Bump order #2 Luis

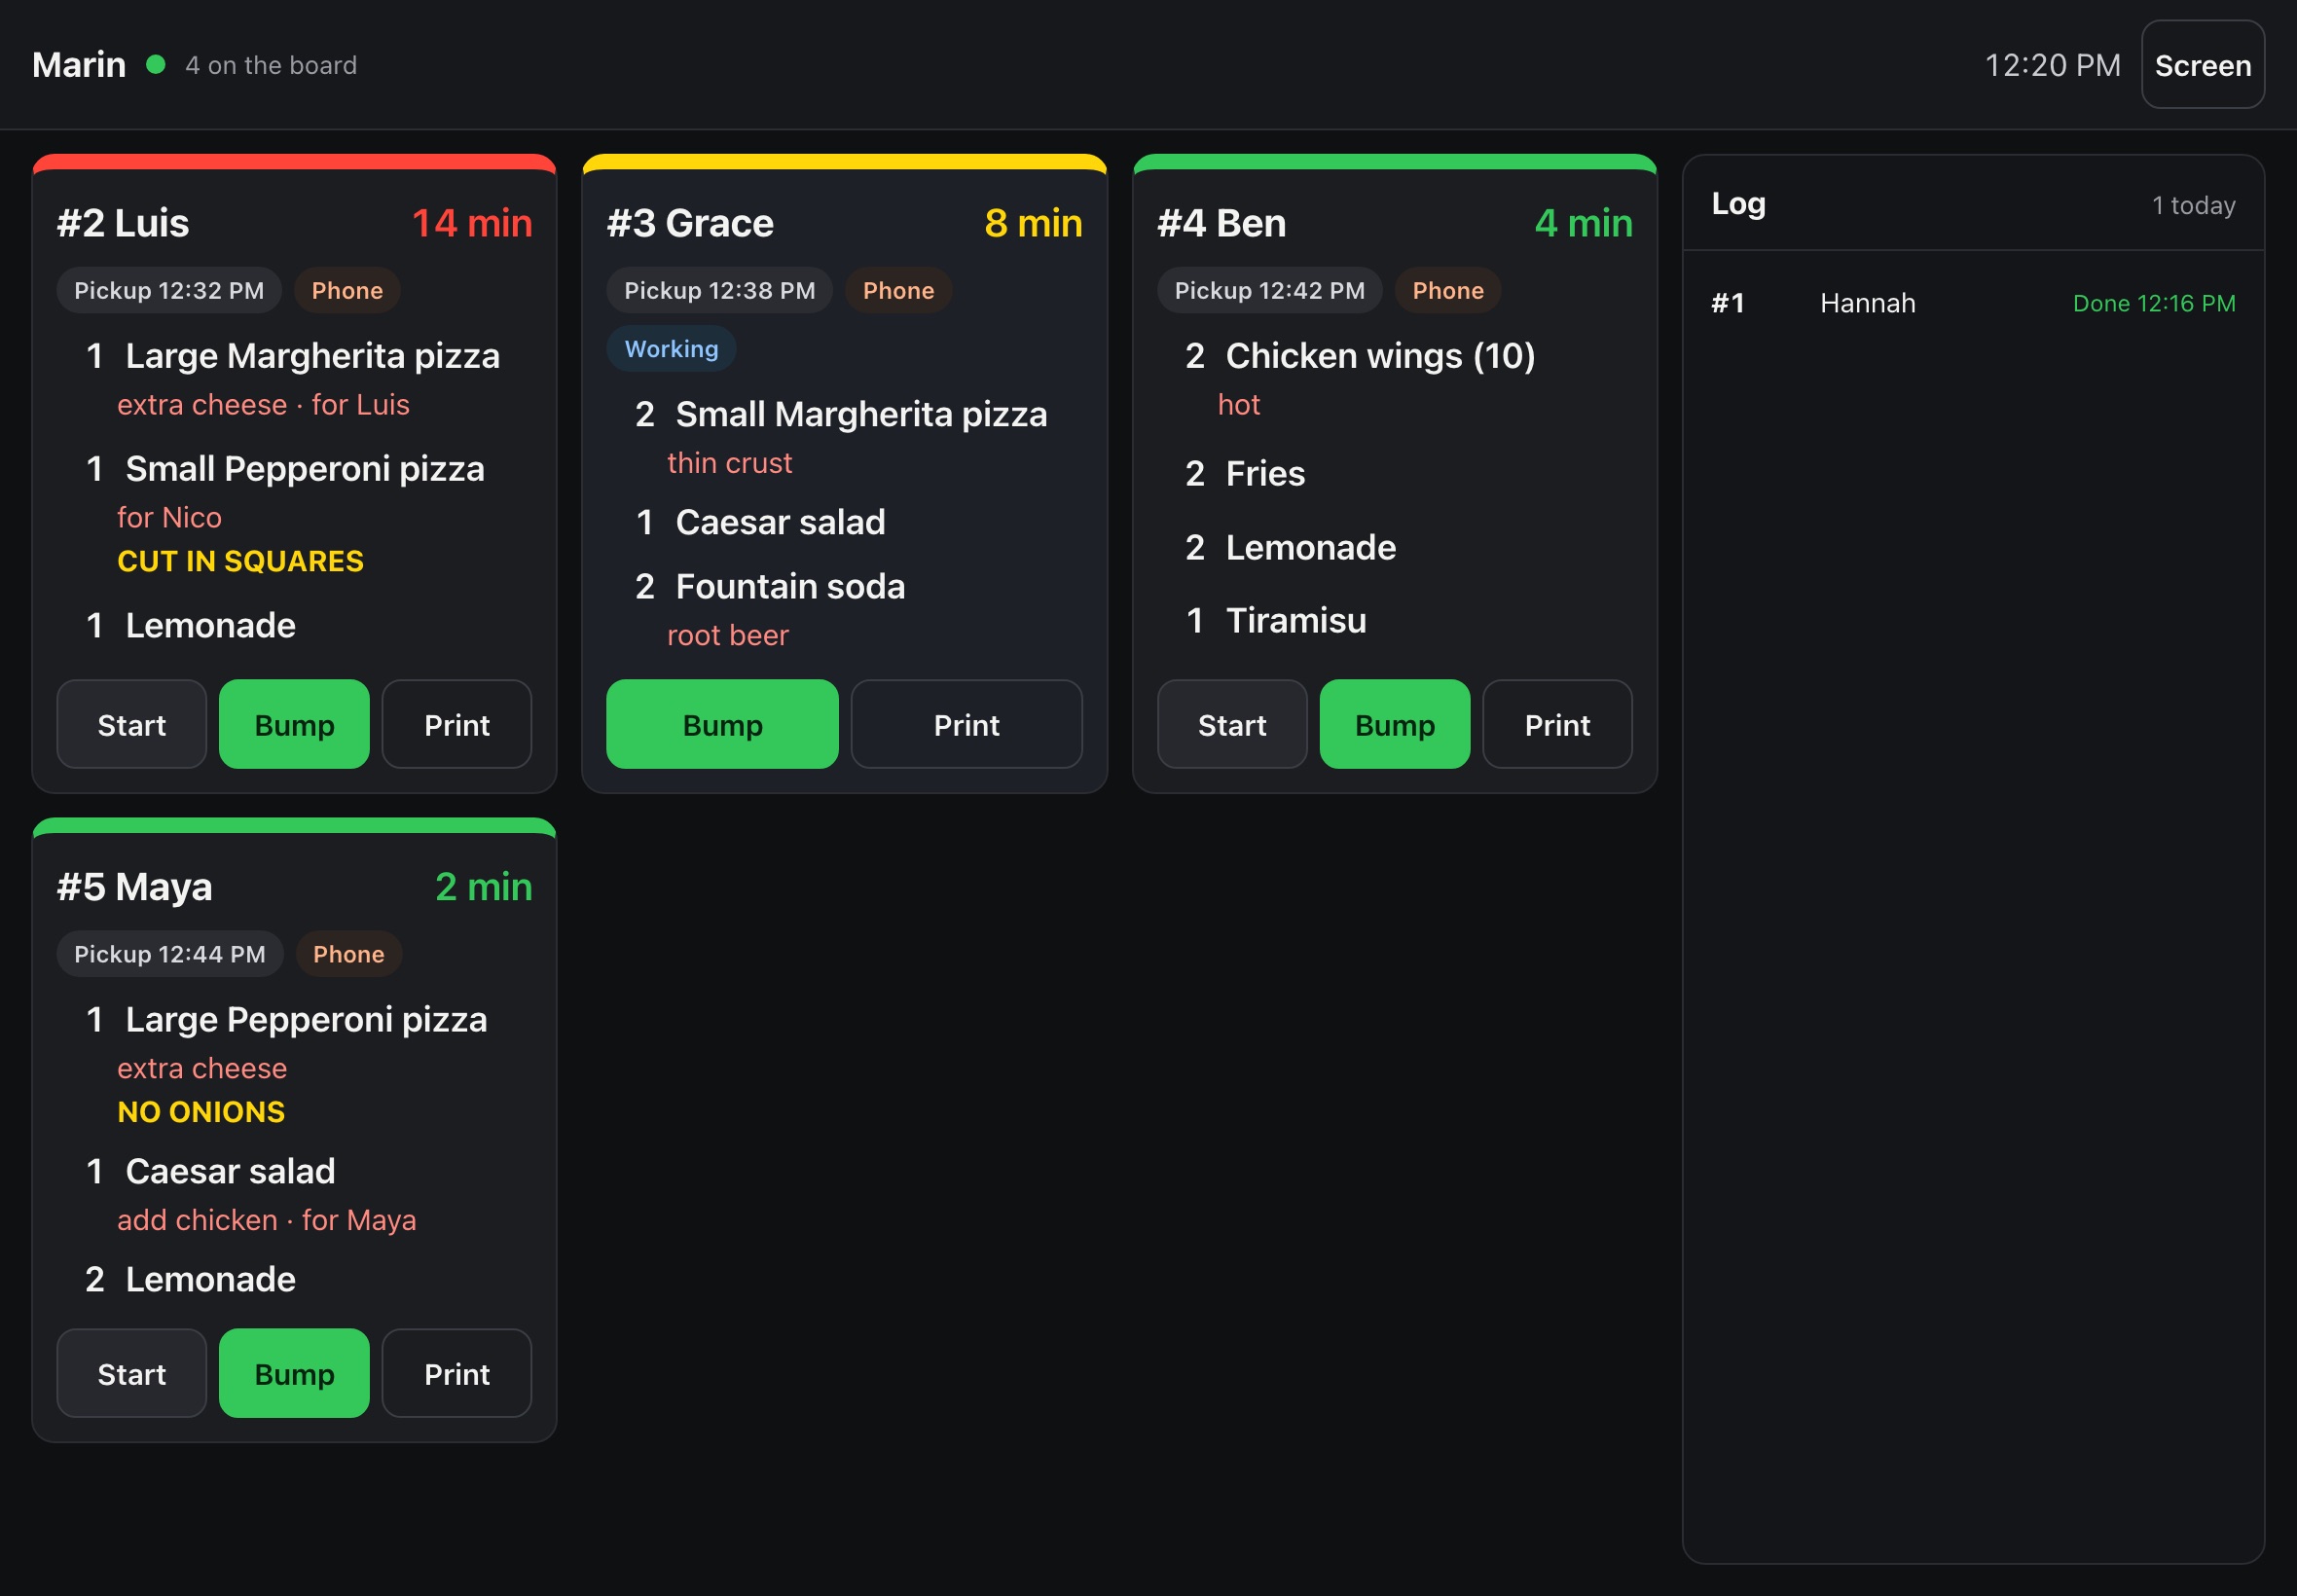coord(294,725)
